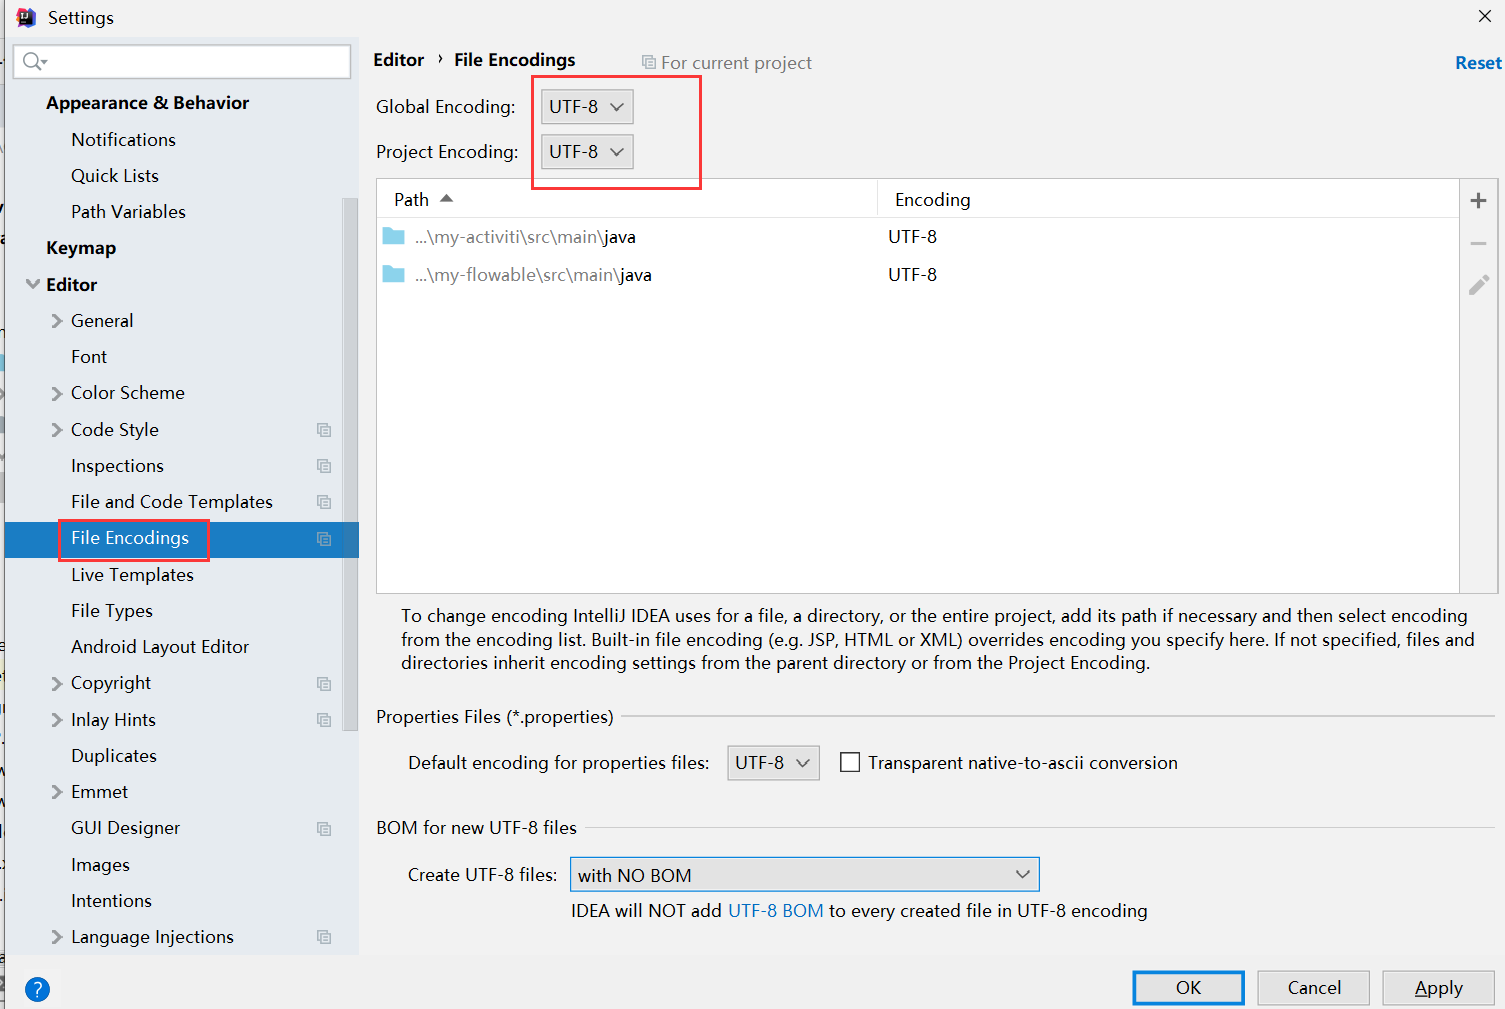1505x1009 pixels.
Task: Click the remove path minus icon
Action: point(1478,243)
